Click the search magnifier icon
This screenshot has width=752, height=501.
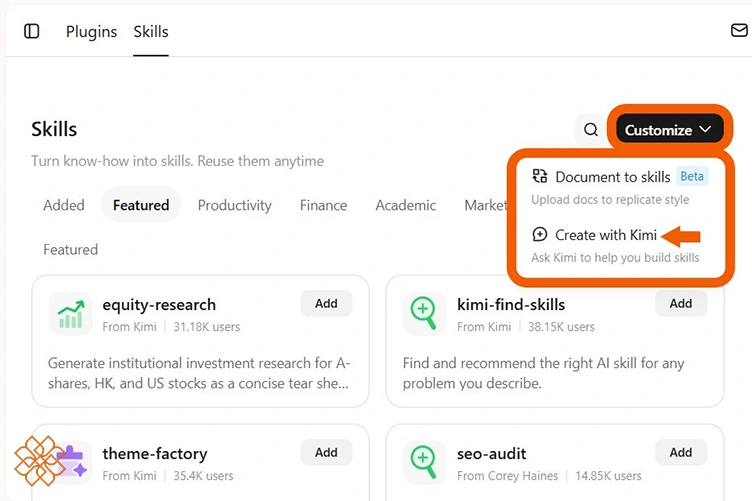point(591,129)
